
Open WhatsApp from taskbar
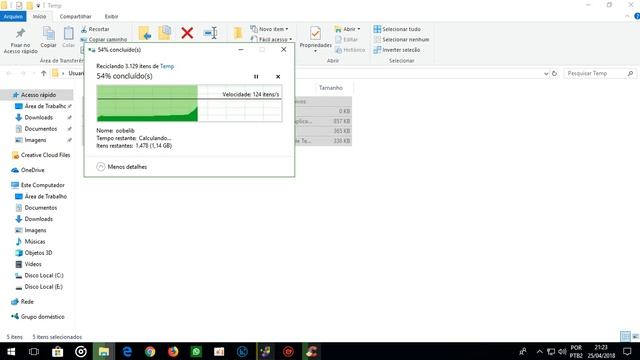tap(196, 351)
